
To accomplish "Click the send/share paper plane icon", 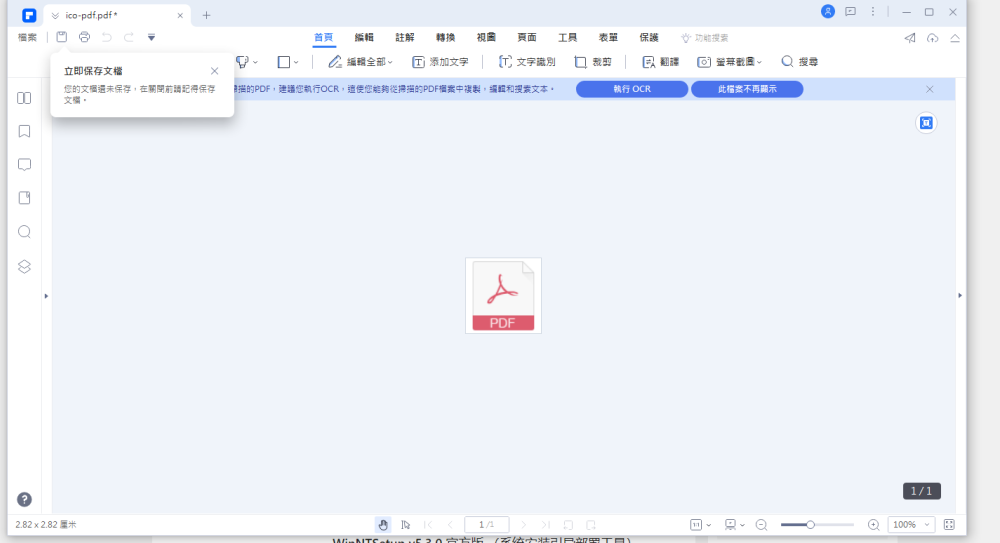I will pyautogui.click(x=910, y=38).
